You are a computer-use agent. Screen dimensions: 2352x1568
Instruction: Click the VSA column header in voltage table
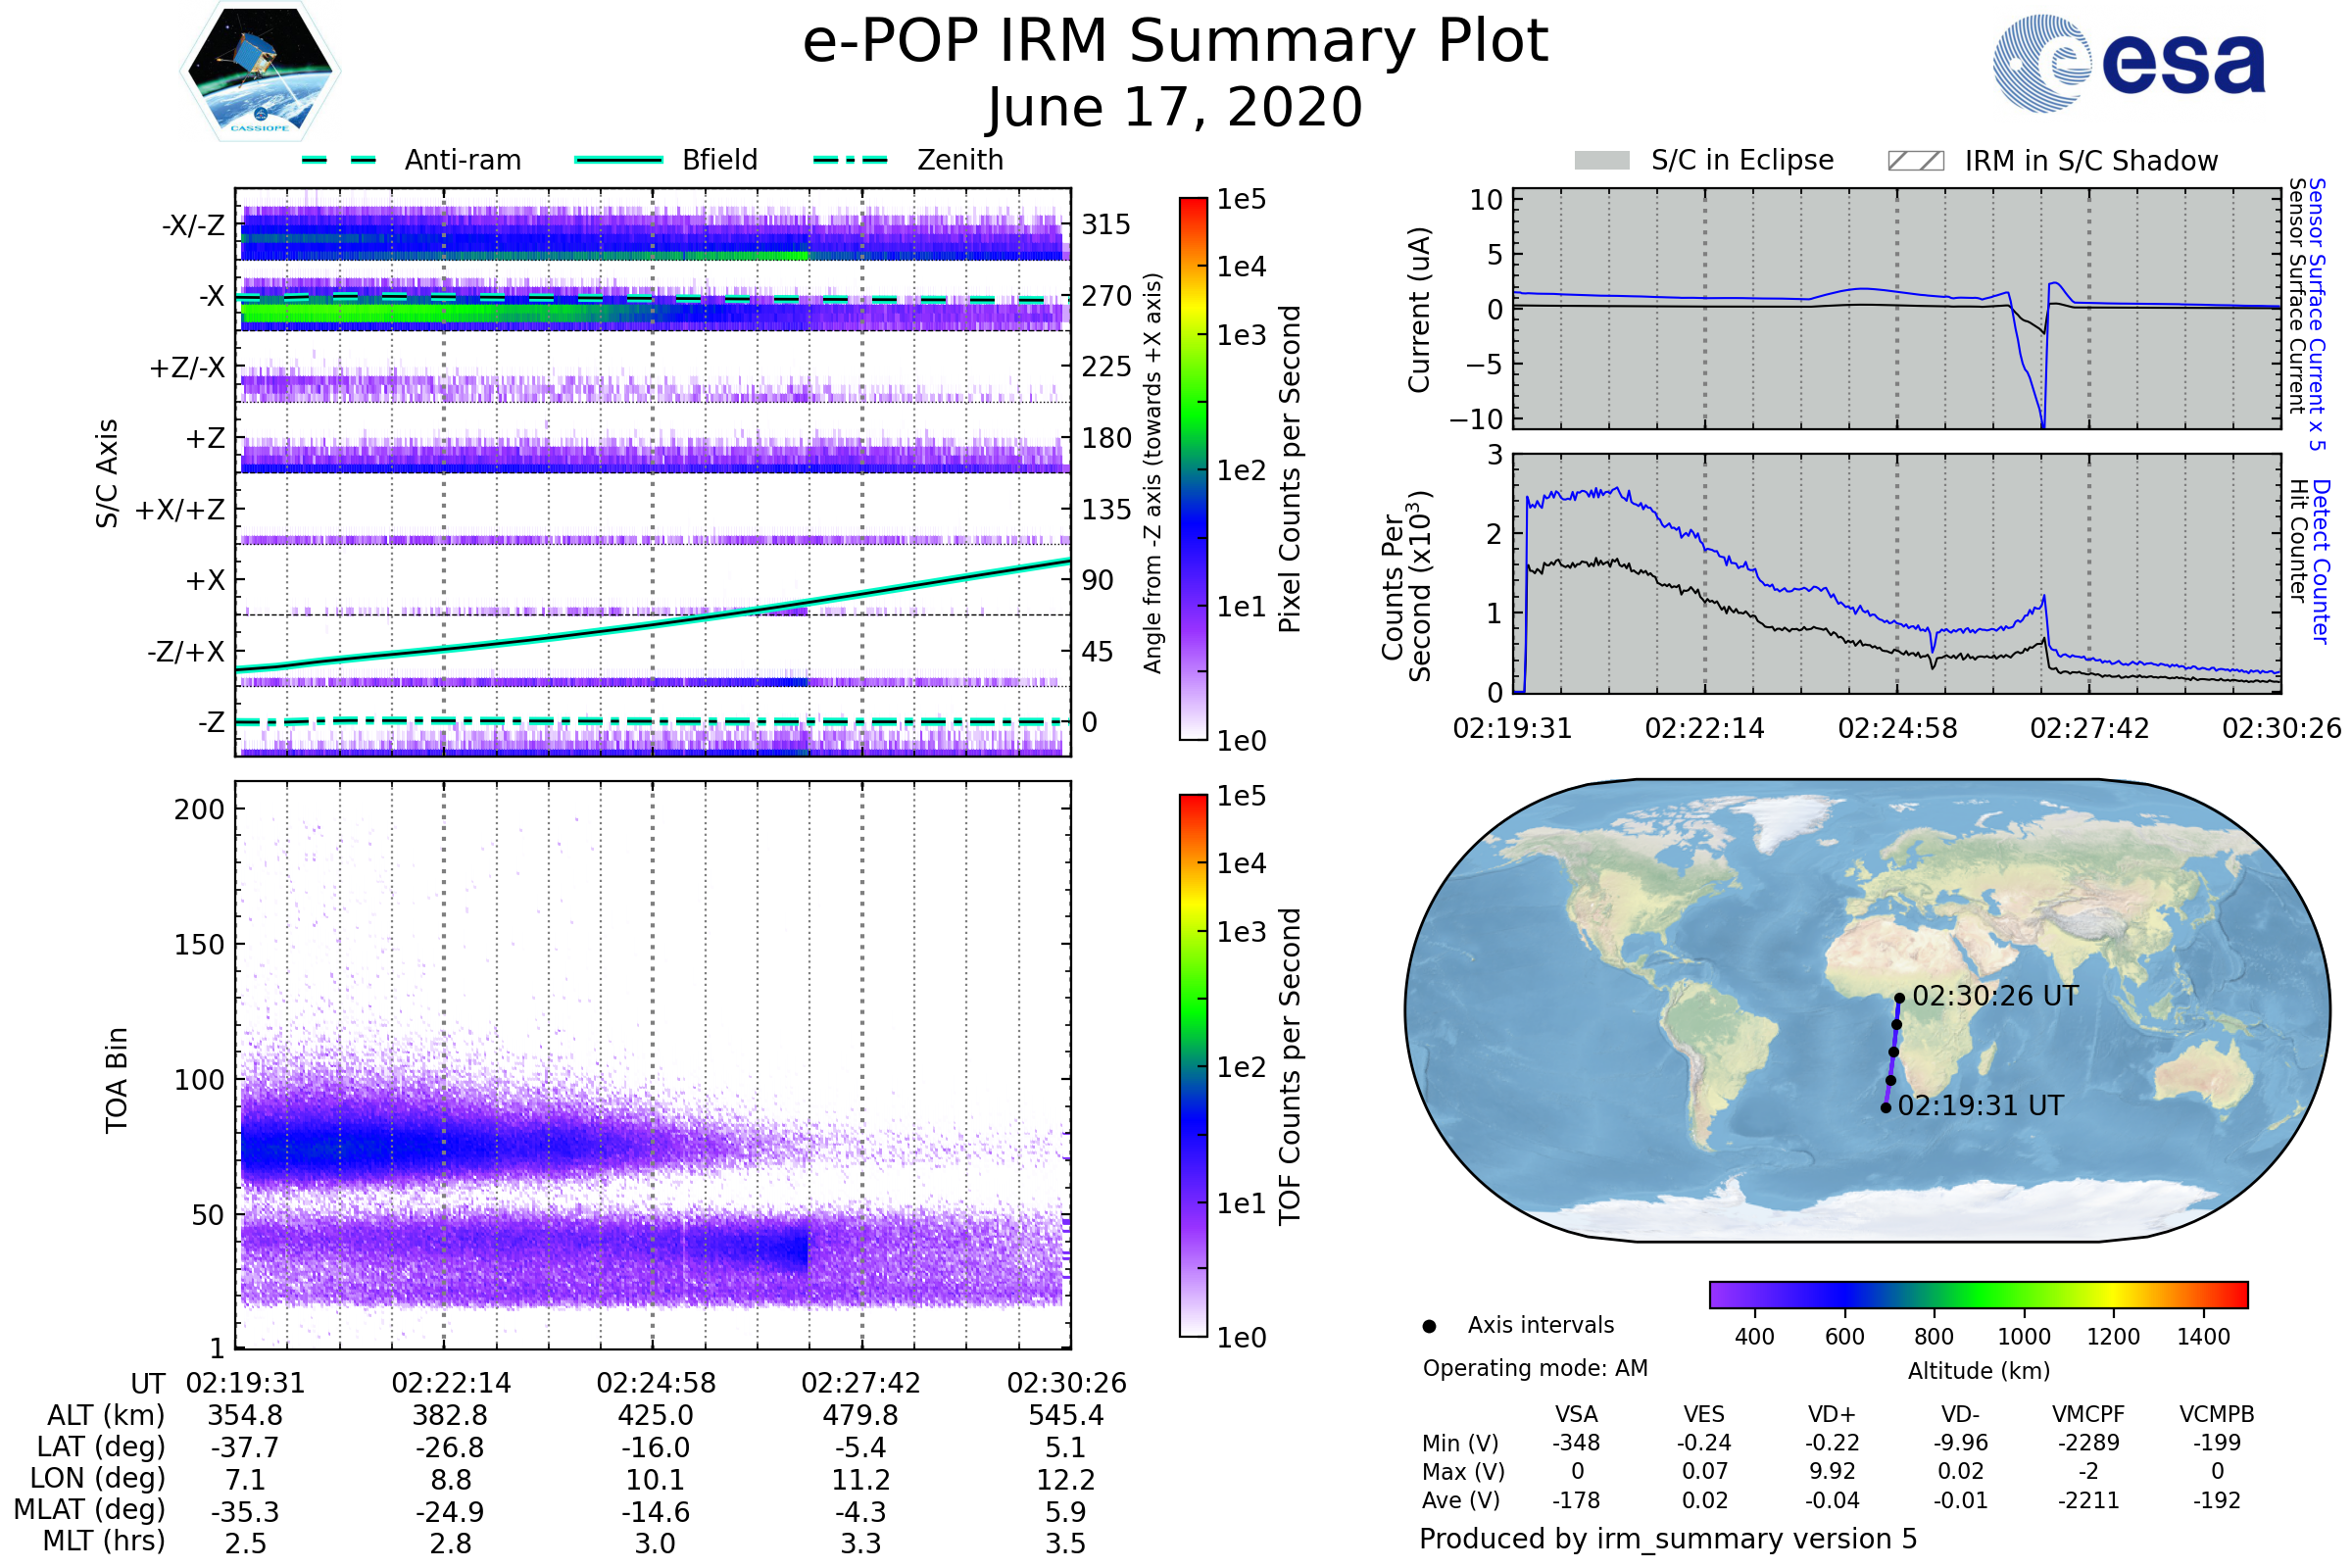coord(1576,1414)
